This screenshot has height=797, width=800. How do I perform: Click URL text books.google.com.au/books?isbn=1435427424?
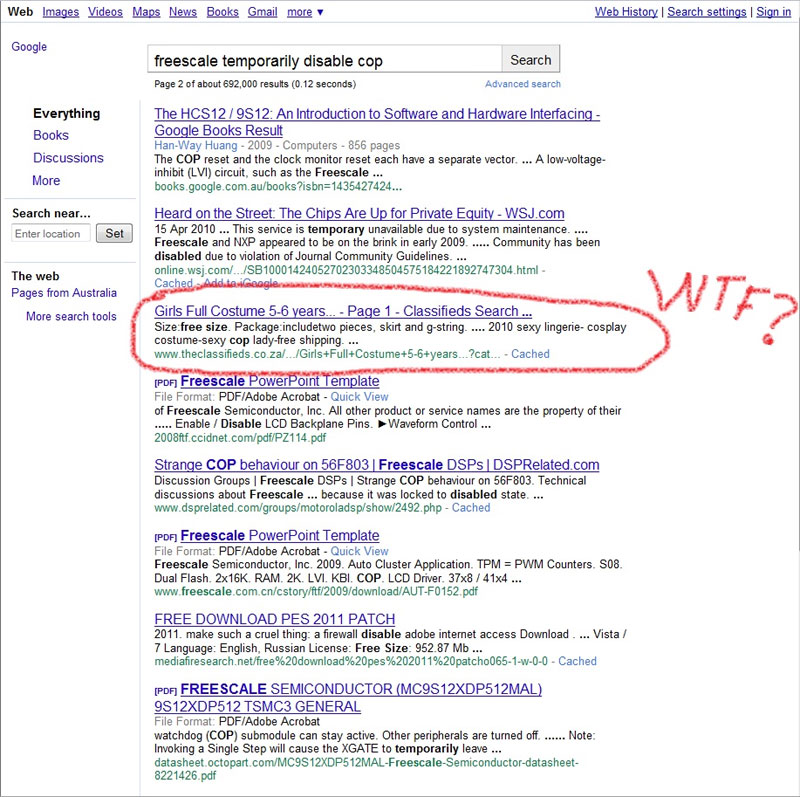pos(278,186)
